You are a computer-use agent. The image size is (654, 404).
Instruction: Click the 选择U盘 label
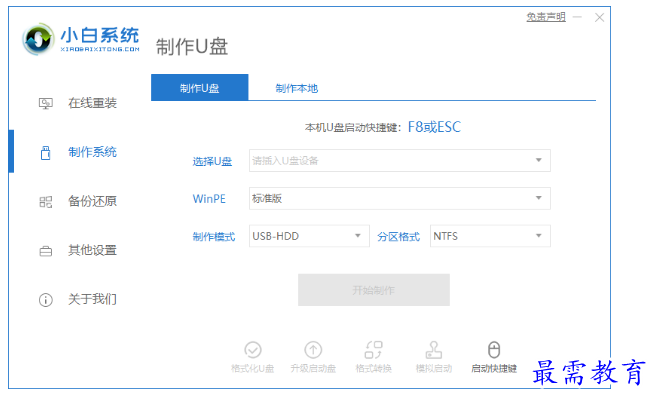click(212, 161)
